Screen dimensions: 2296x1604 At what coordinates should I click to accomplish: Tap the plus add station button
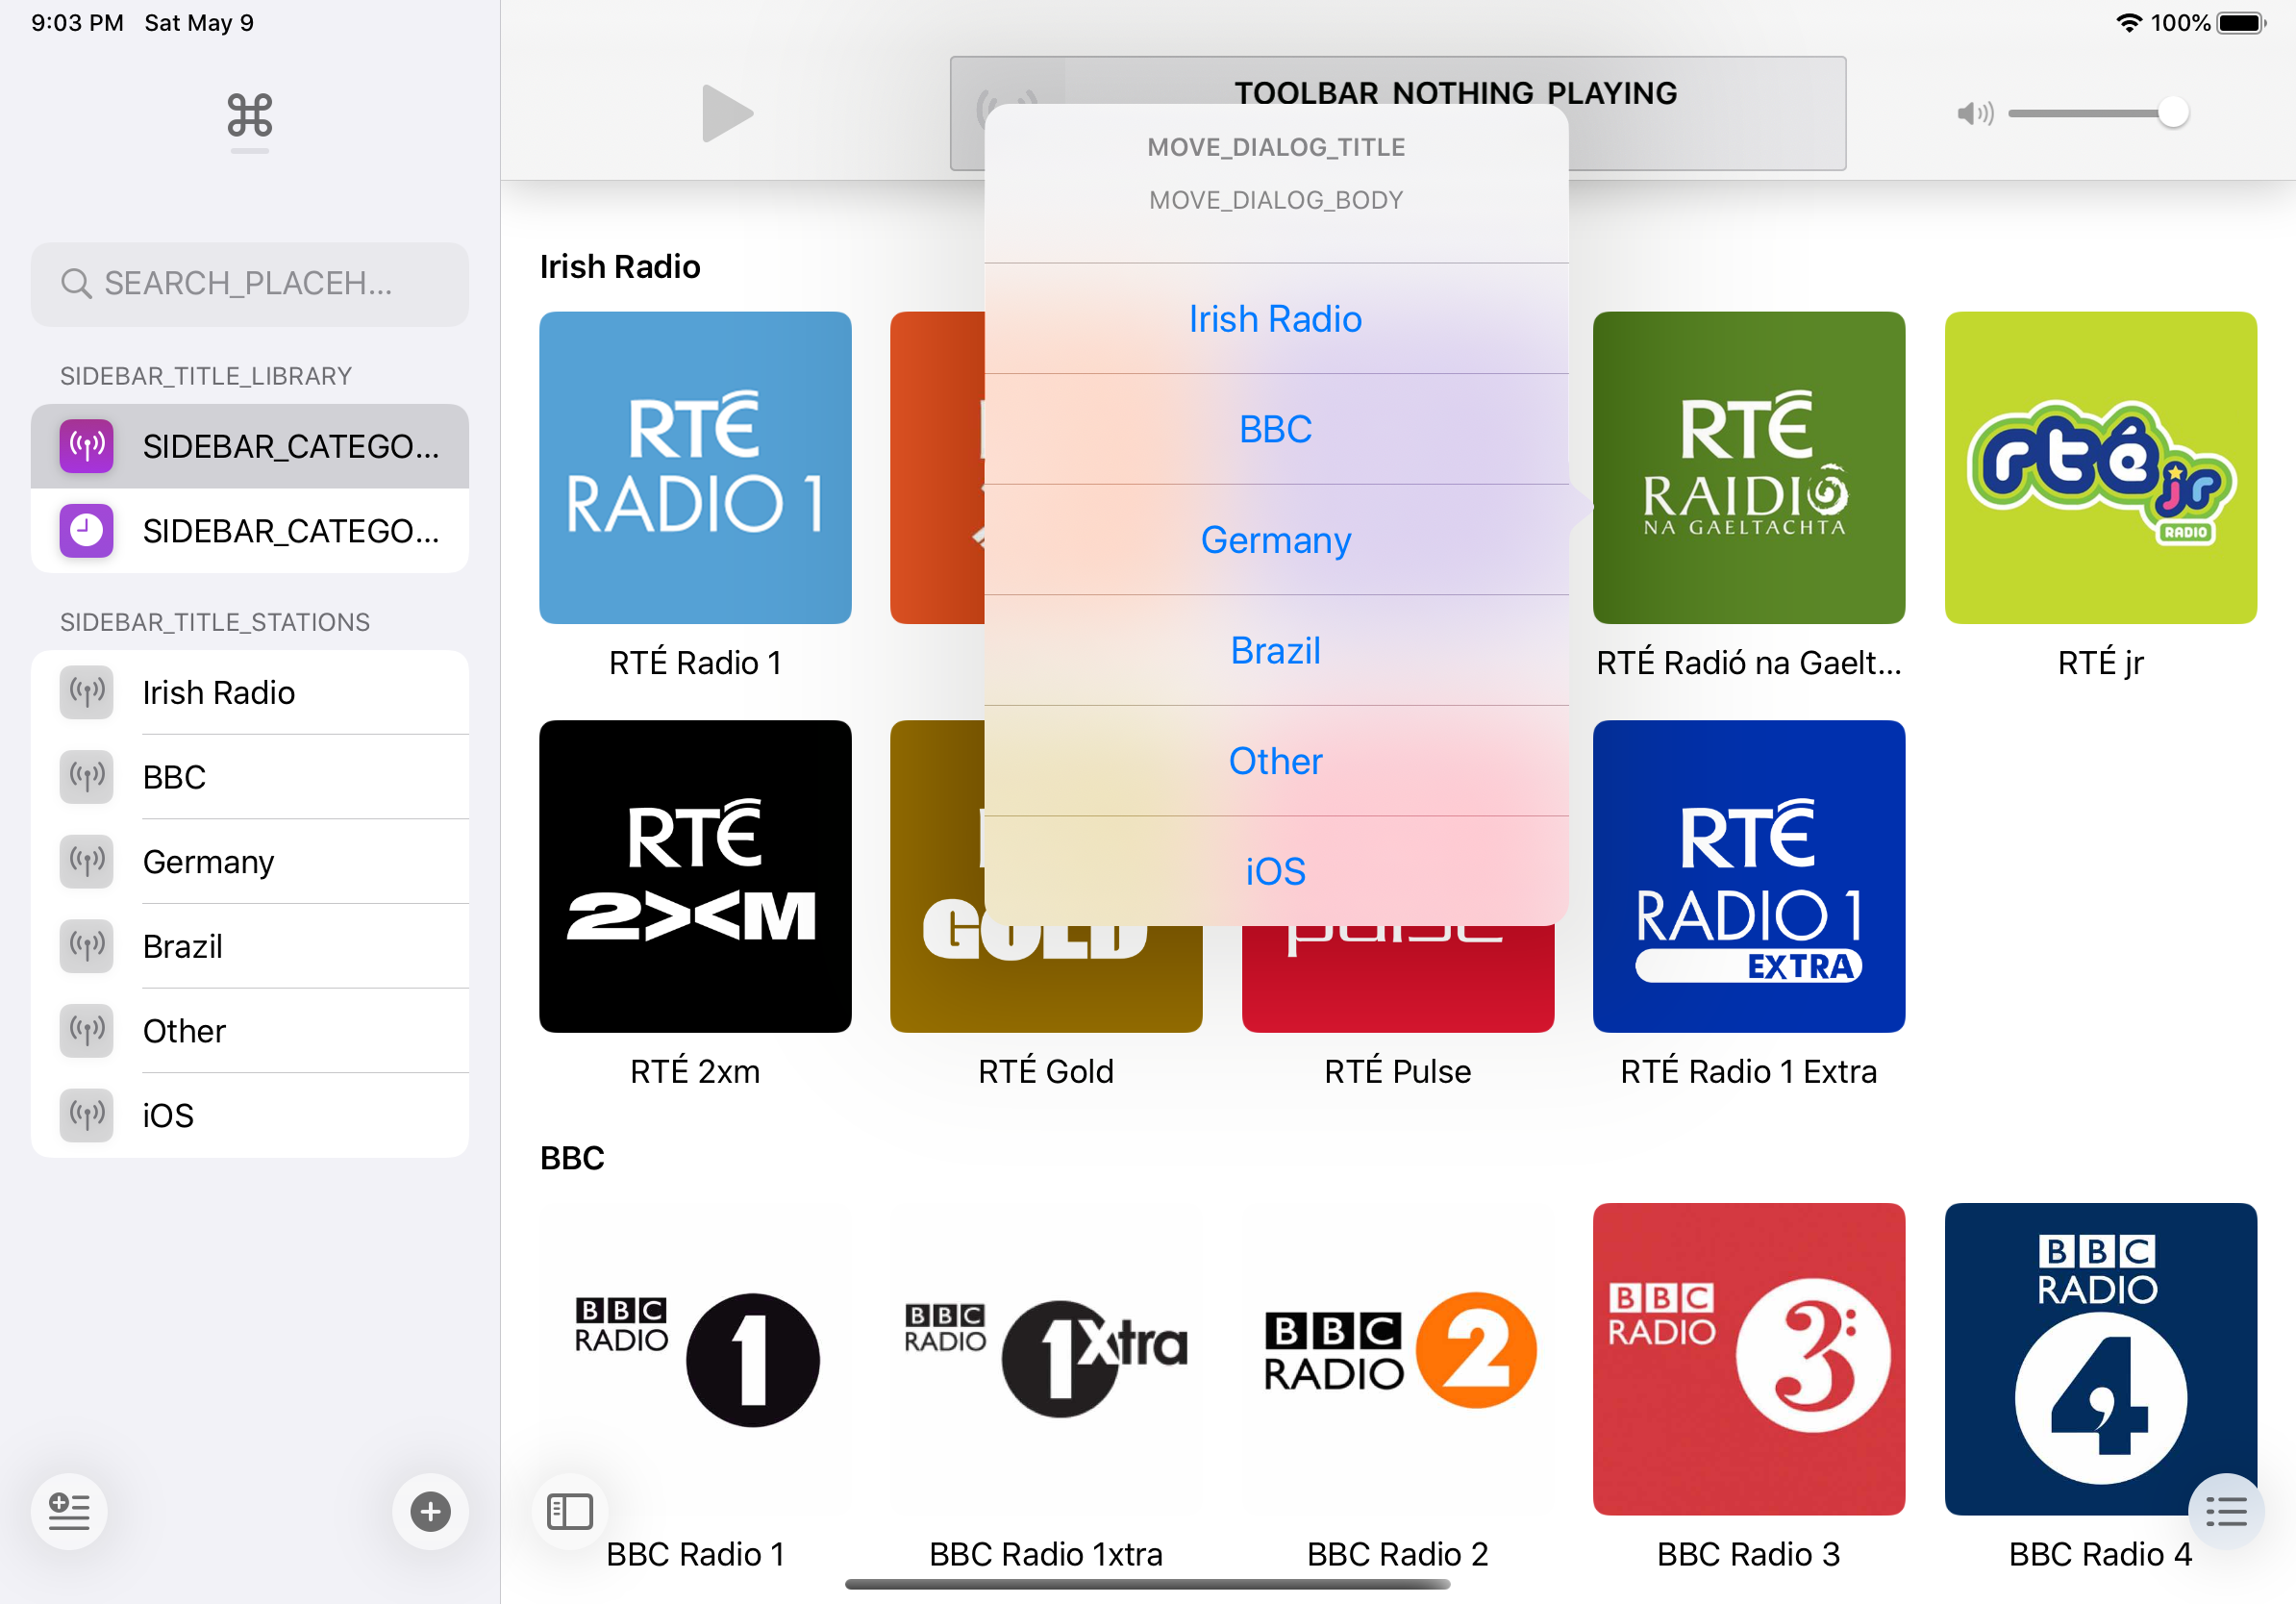[x=430, y=1510]
